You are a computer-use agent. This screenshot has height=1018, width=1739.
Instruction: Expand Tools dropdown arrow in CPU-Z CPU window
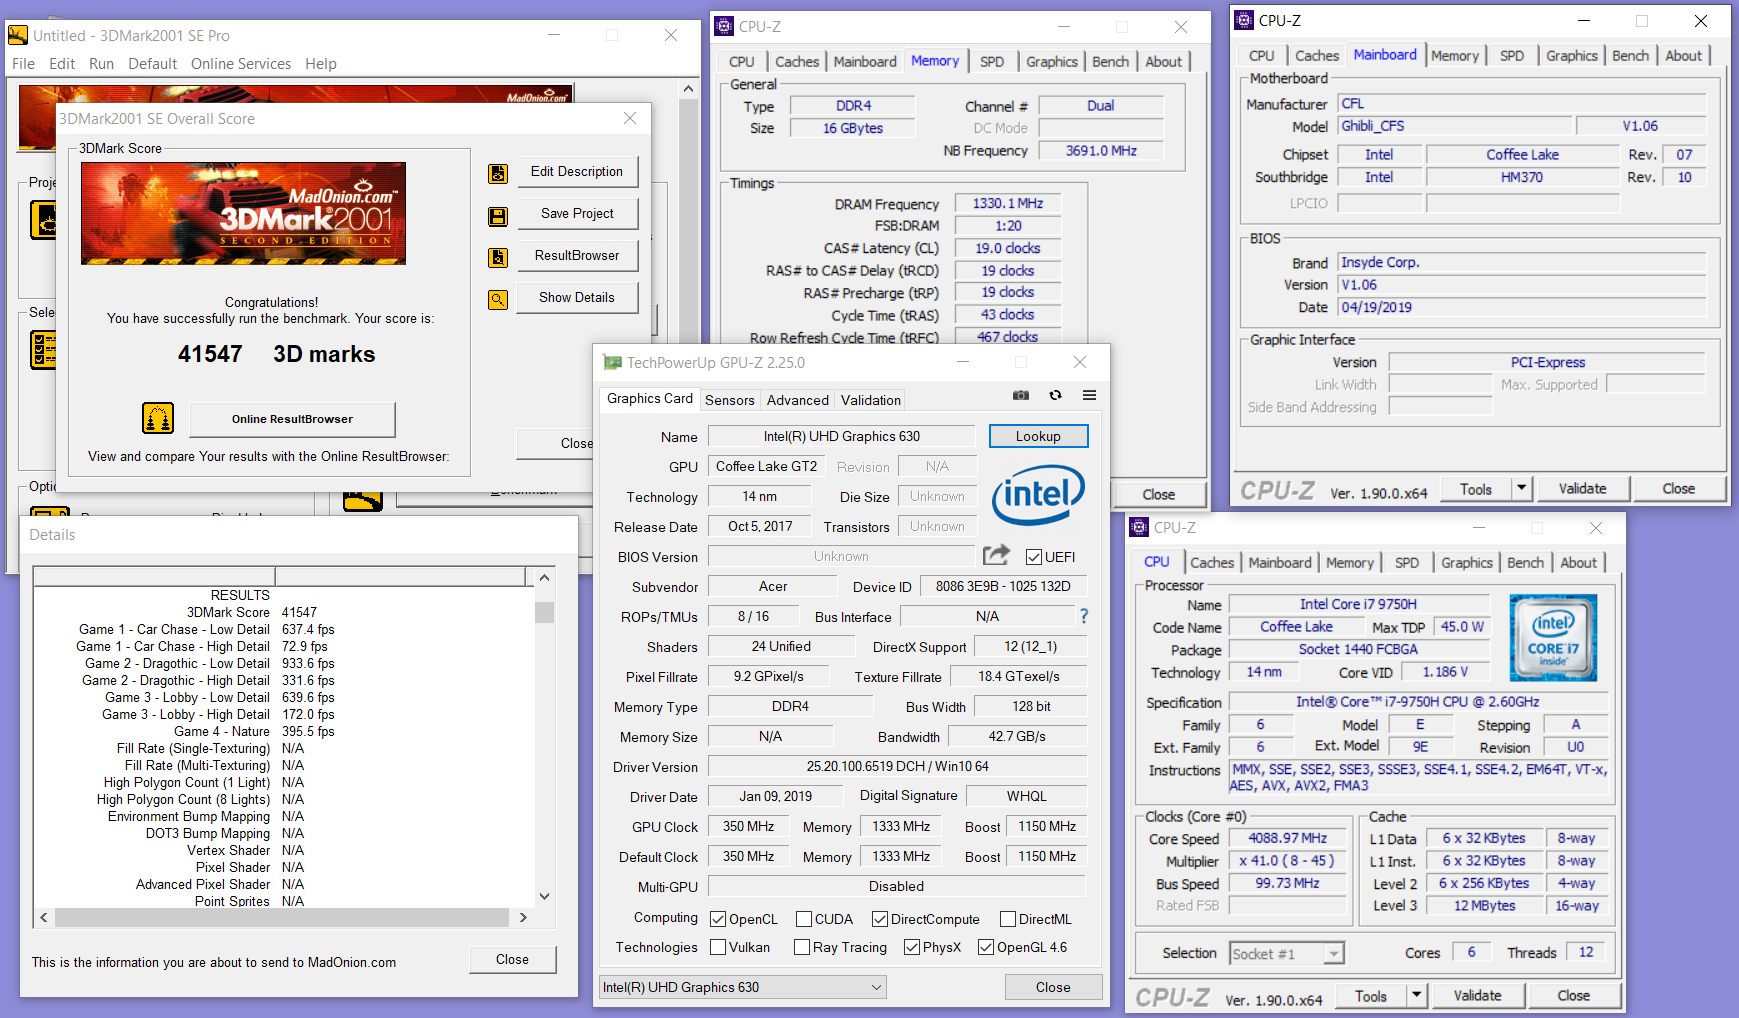click(x=1416, y=996)
